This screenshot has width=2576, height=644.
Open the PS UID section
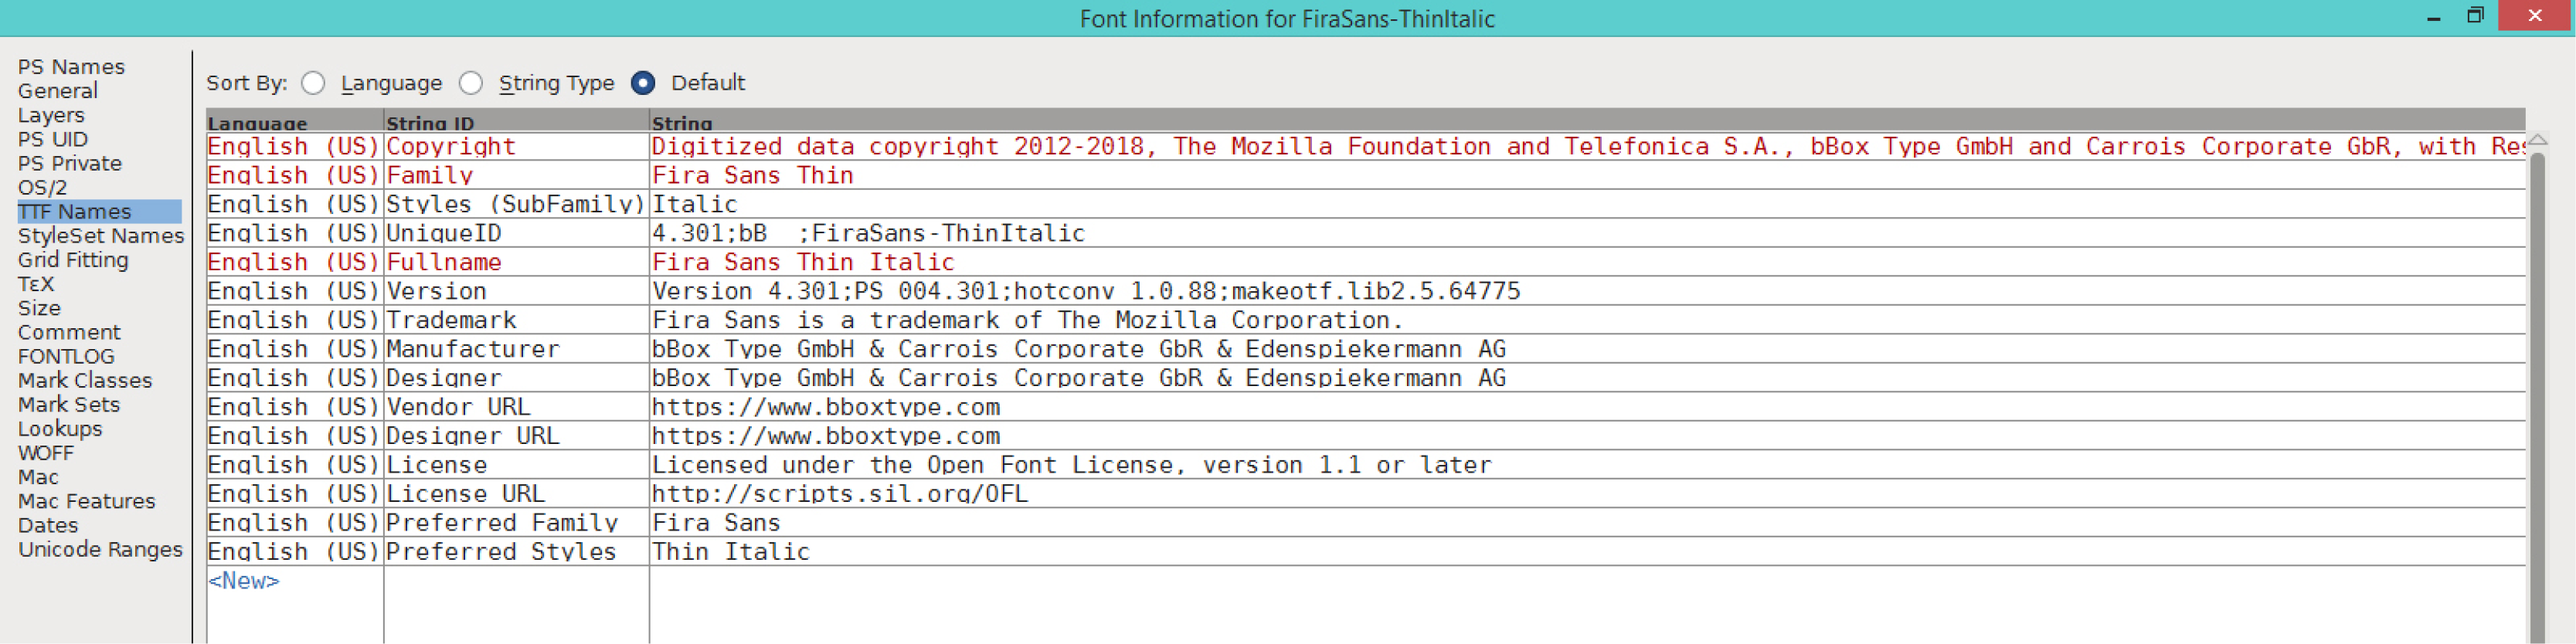[53, 139]
